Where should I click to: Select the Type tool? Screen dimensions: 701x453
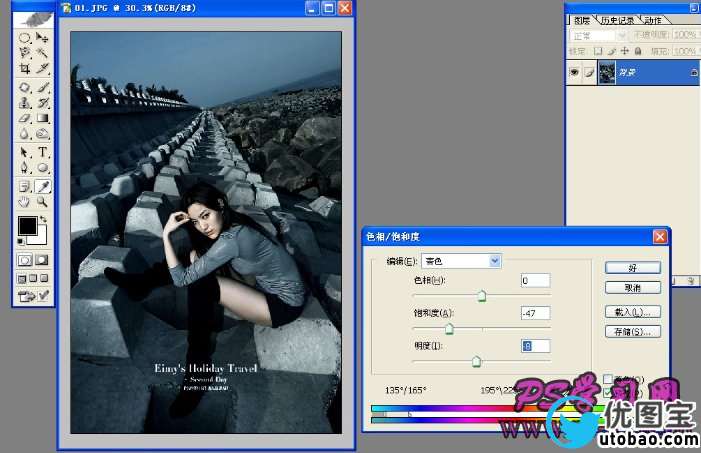coord(42,152)
